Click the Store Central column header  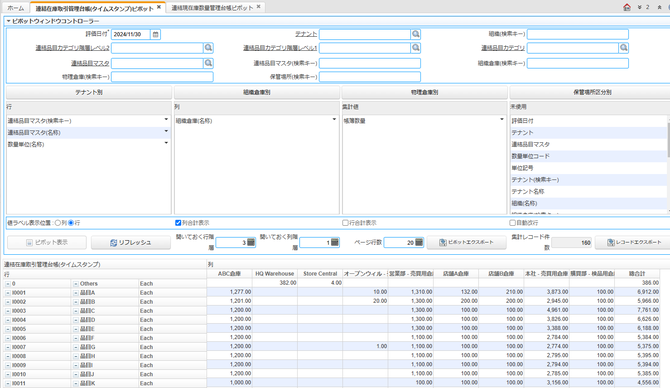(320, 274)
